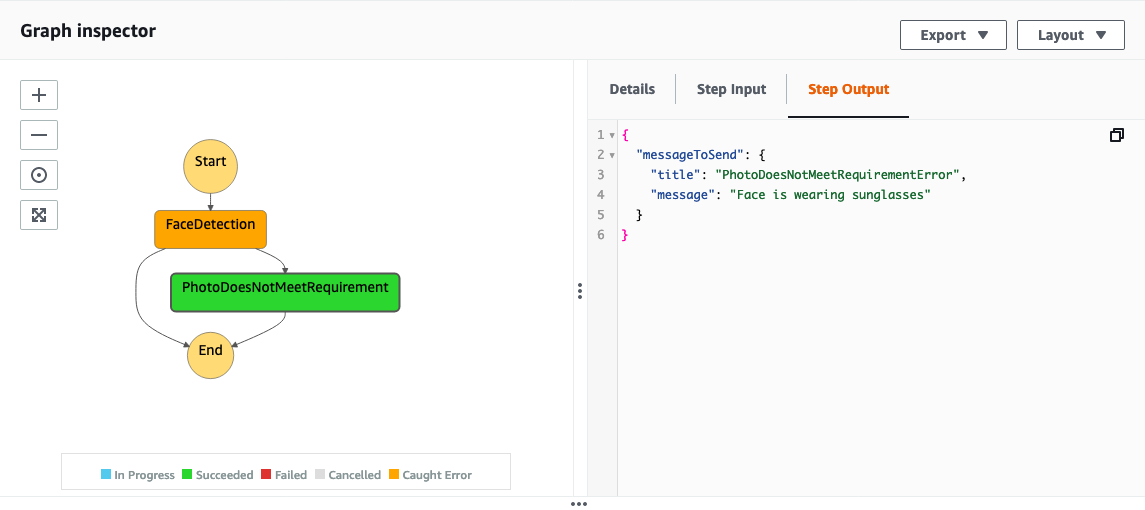Select the FaceDetection state node

click(x=210, y=229)
